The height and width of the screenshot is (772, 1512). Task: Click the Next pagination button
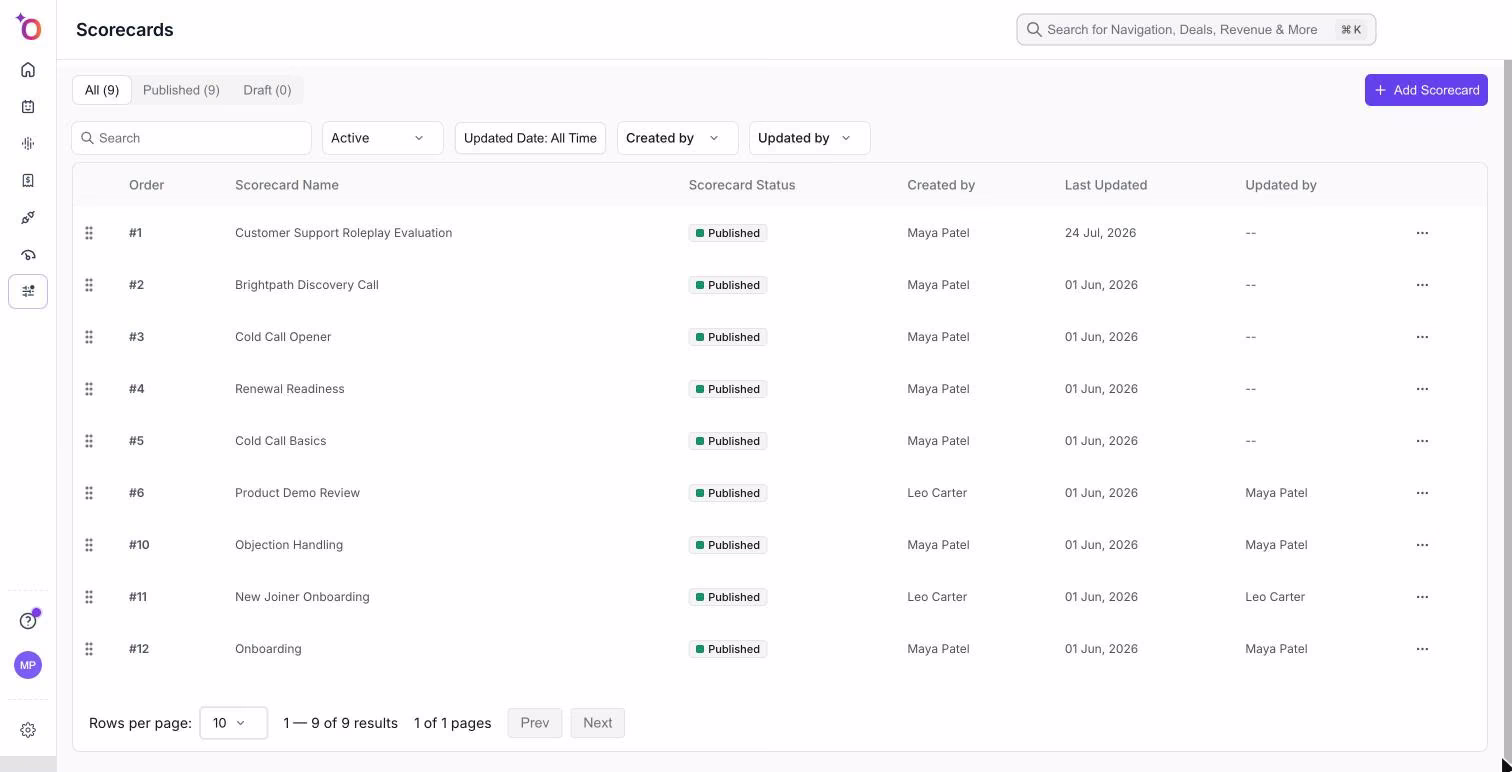597,723
